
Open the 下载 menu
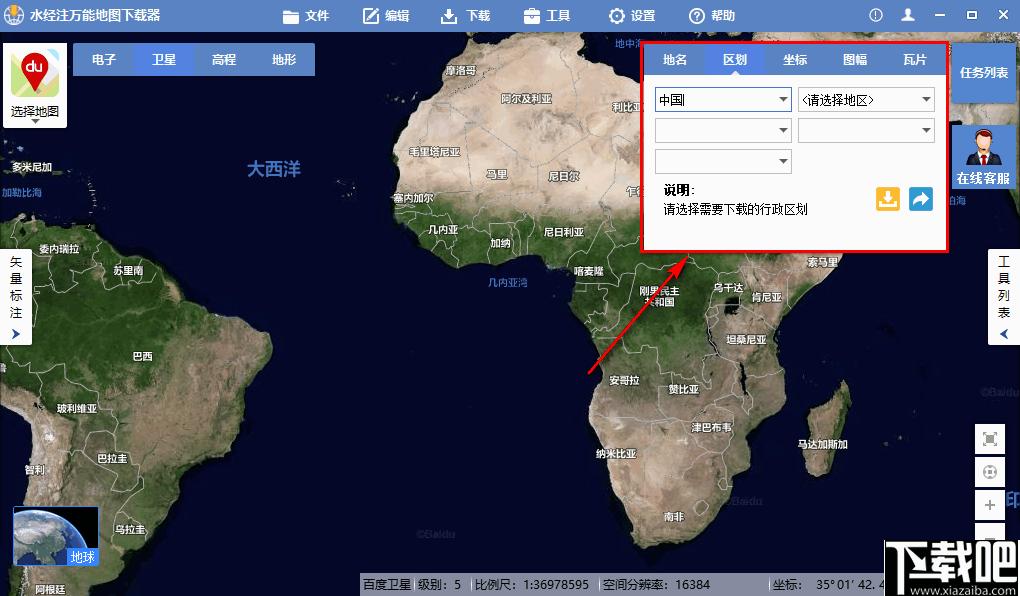click(x=465, y=16)
